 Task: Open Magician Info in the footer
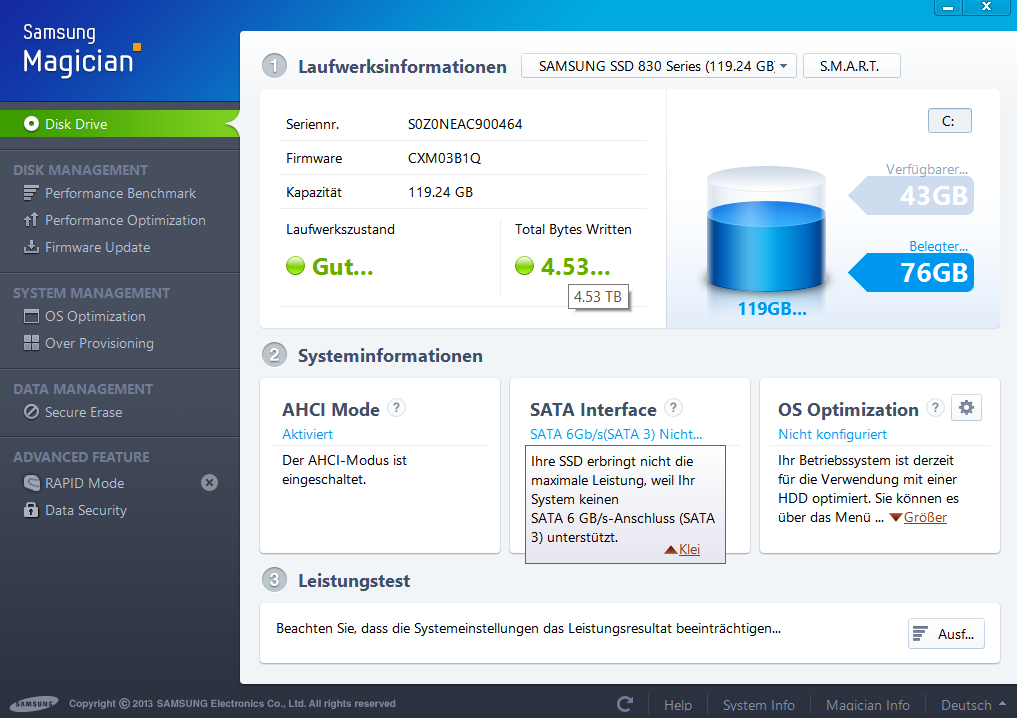868,705
